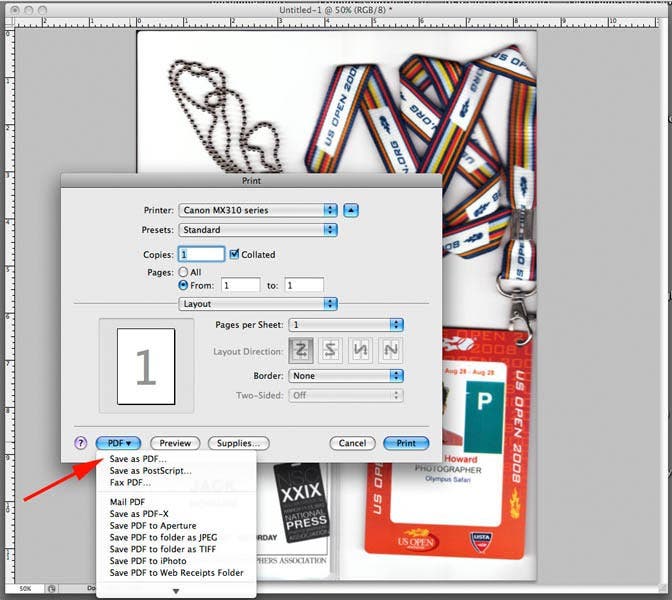Open the Border dropdown set to None

pos(345,376)
